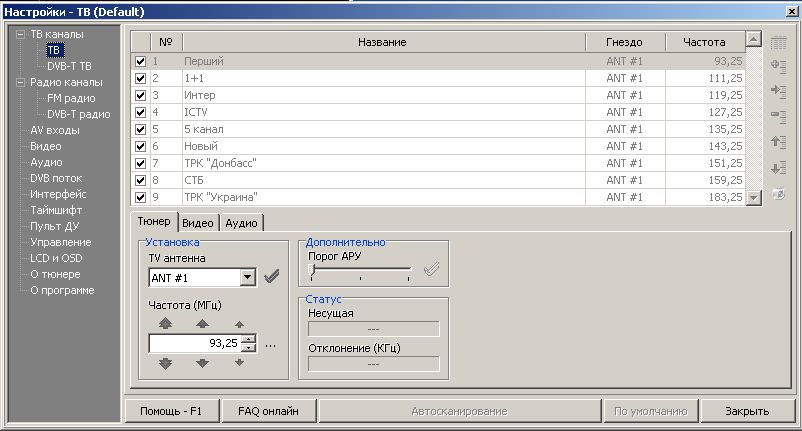802x431 pixels.
Task: Move channel up with up-arrow list icon
Action: pyautogui.click(x=778, y=142)
